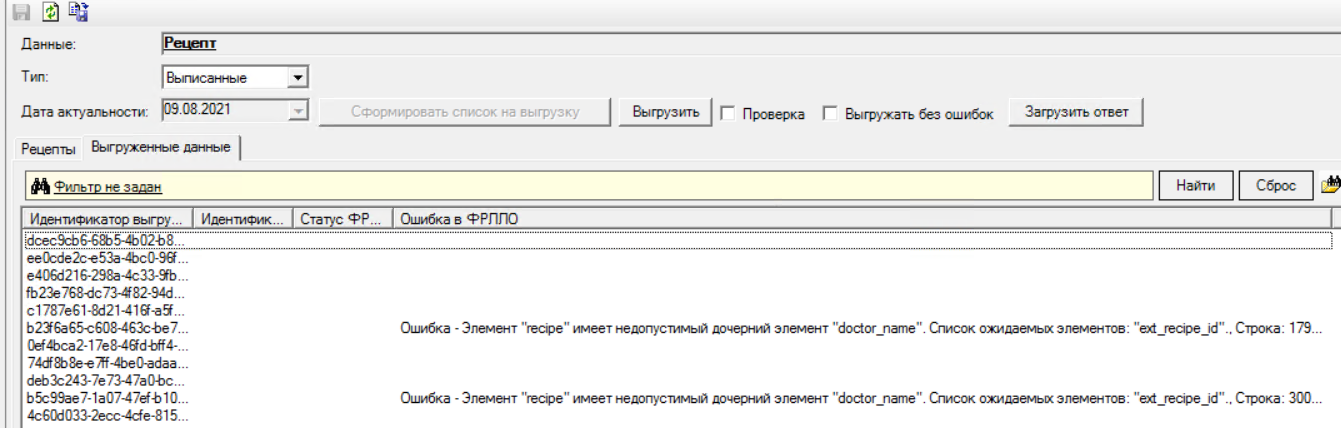Click the Идентифик... column header

click(x=243, y=218)
